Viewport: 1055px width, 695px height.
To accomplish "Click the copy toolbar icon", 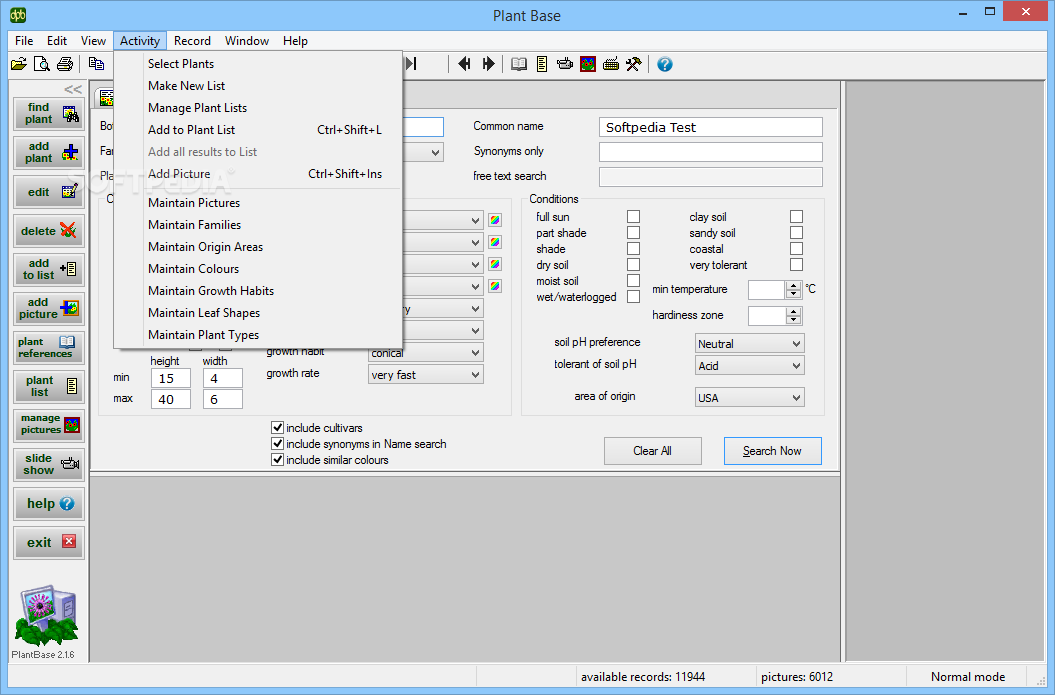I will [96, 65].
